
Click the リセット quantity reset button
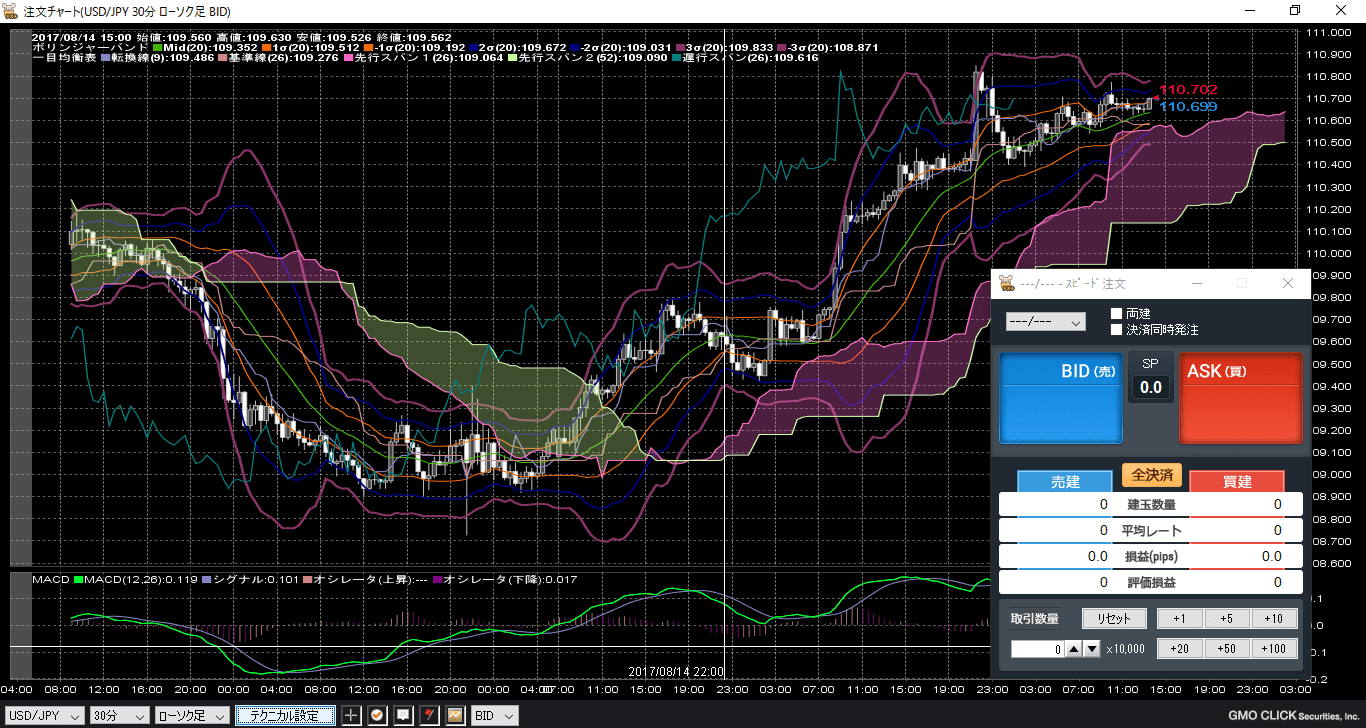[1113, 618]
